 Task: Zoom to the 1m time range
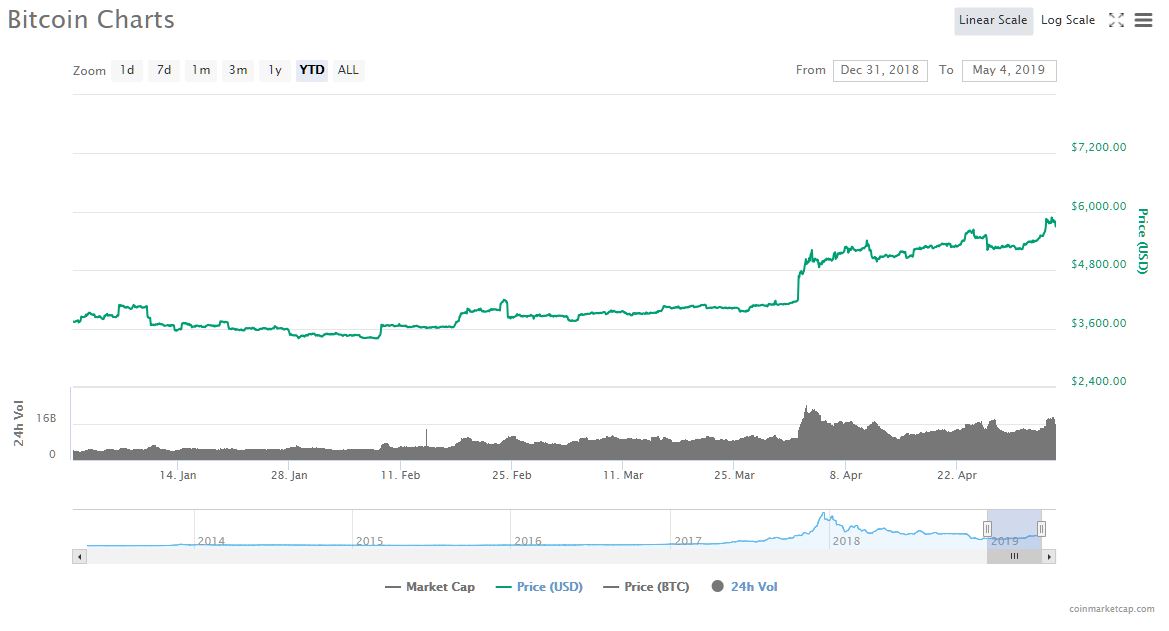click(200, 70)
